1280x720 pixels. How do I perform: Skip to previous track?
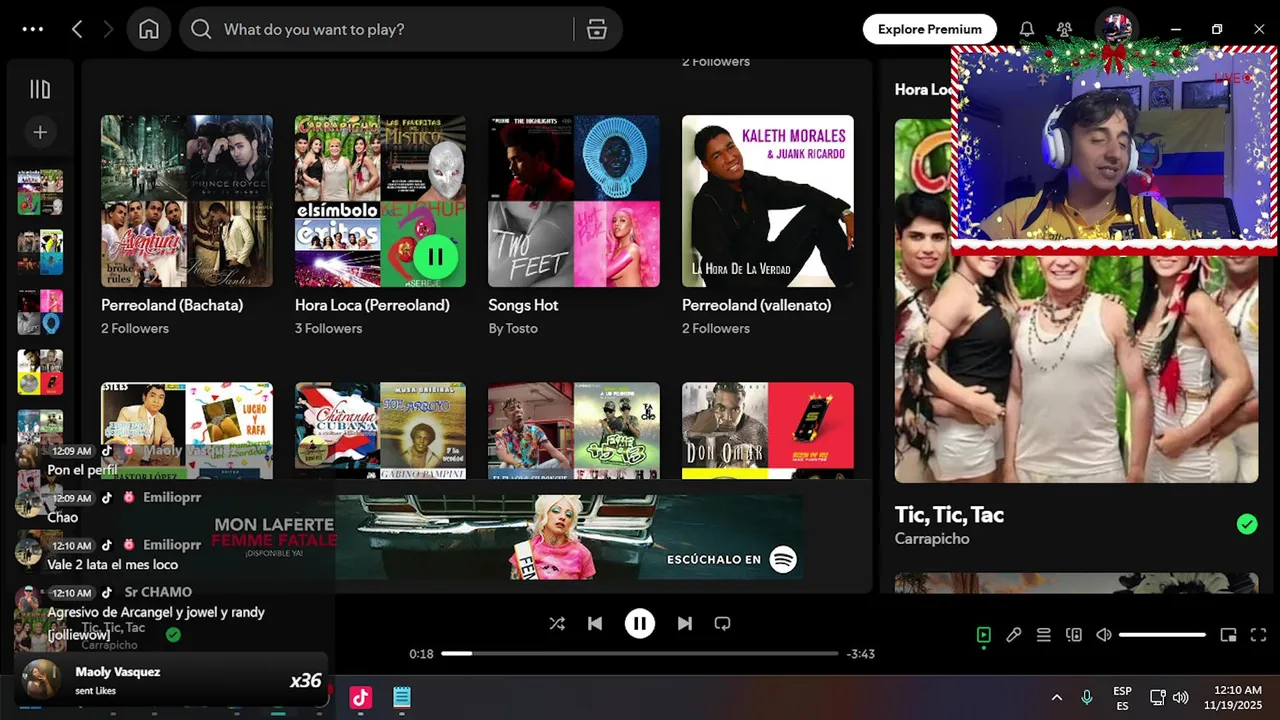pos(595,623)
